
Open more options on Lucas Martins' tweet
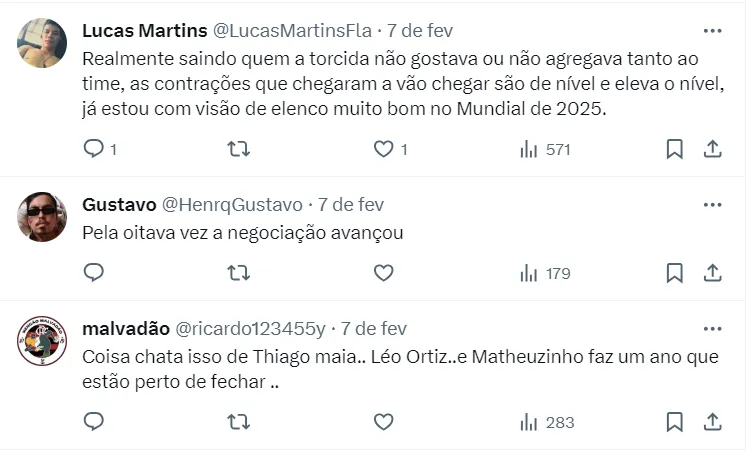click(712, 30)
